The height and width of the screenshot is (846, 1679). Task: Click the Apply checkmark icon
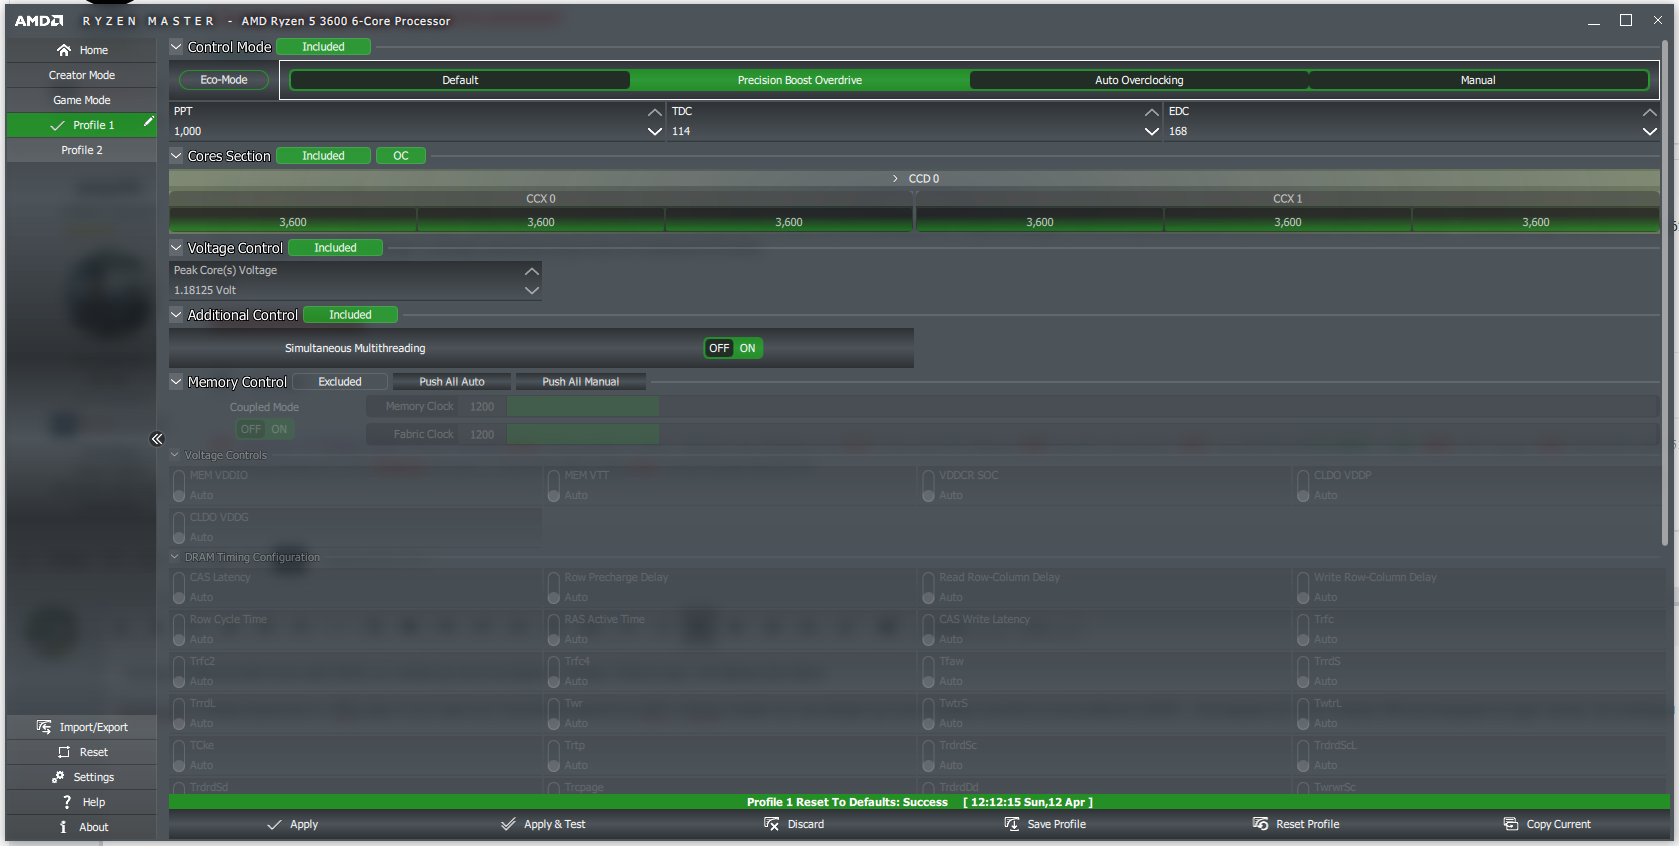click(274, 825)
